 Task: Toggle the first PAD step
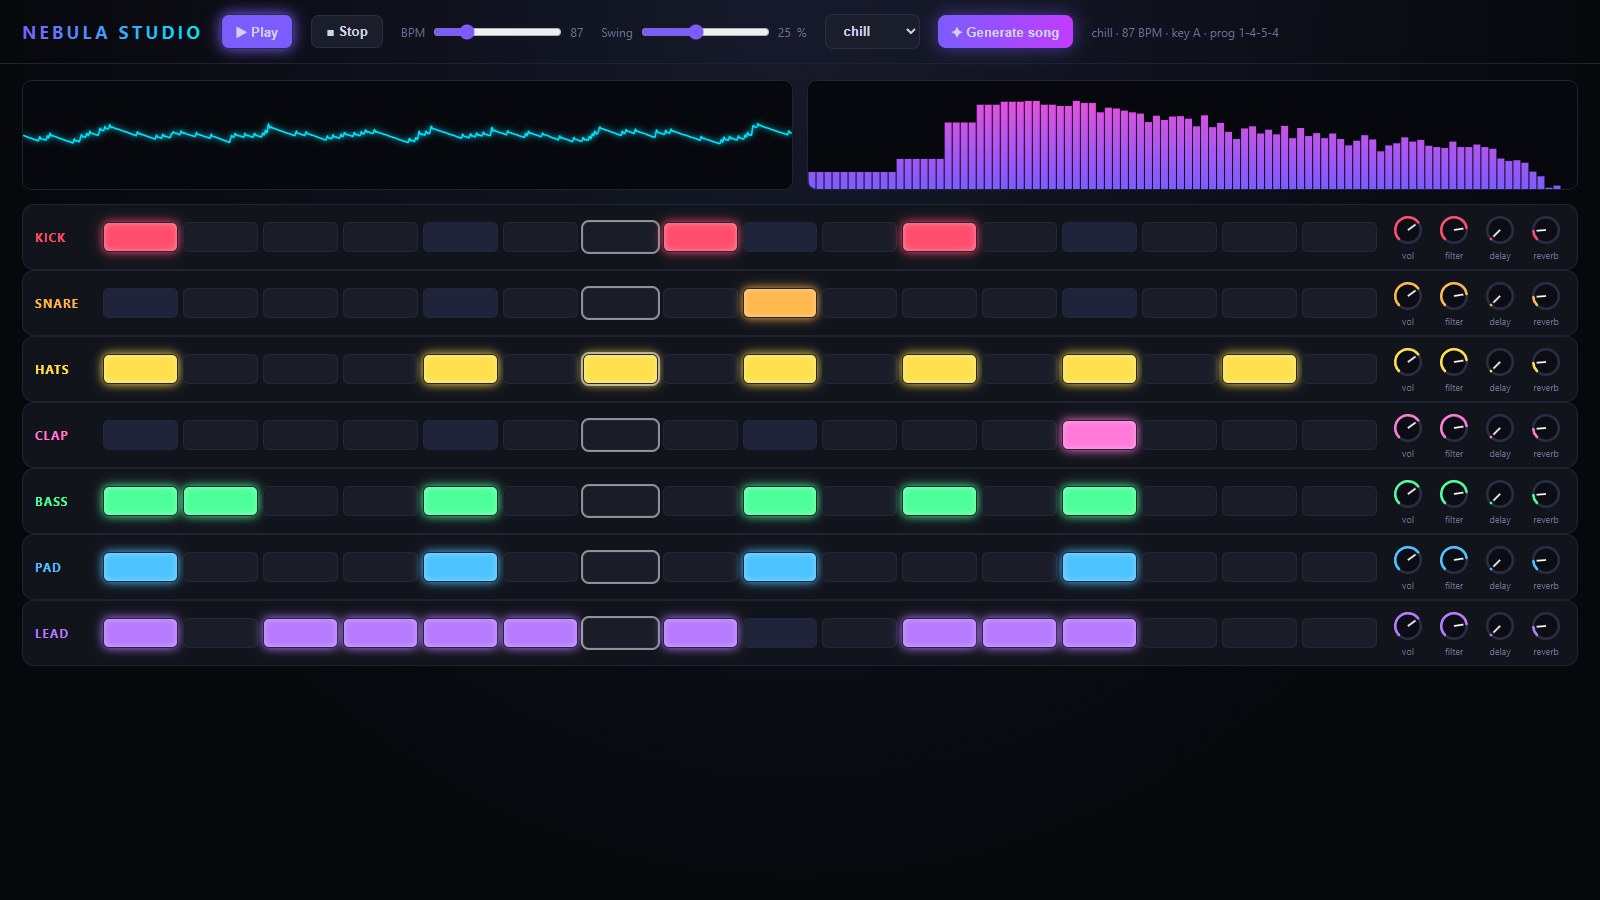coord(140,567)
